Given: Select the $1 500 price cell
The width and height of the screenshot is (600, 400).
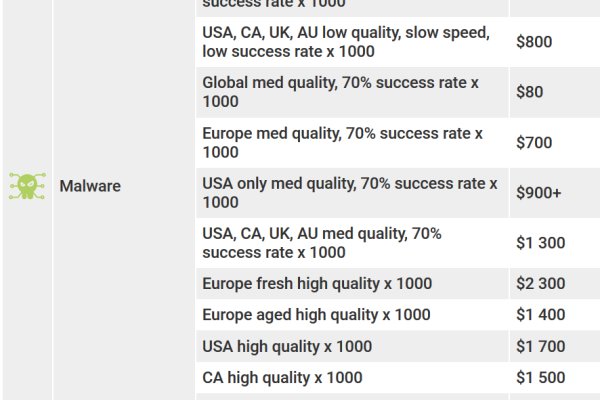Looking at the screenshot, I should point(541,378).
